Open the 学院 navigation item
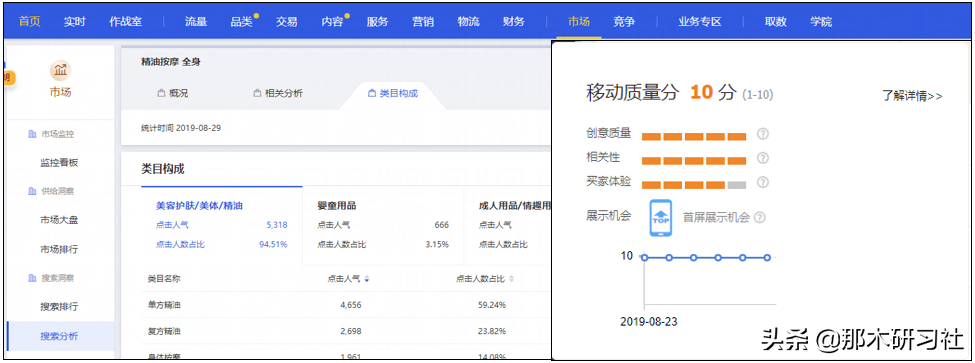975x363 pixels. pos(821,22)
